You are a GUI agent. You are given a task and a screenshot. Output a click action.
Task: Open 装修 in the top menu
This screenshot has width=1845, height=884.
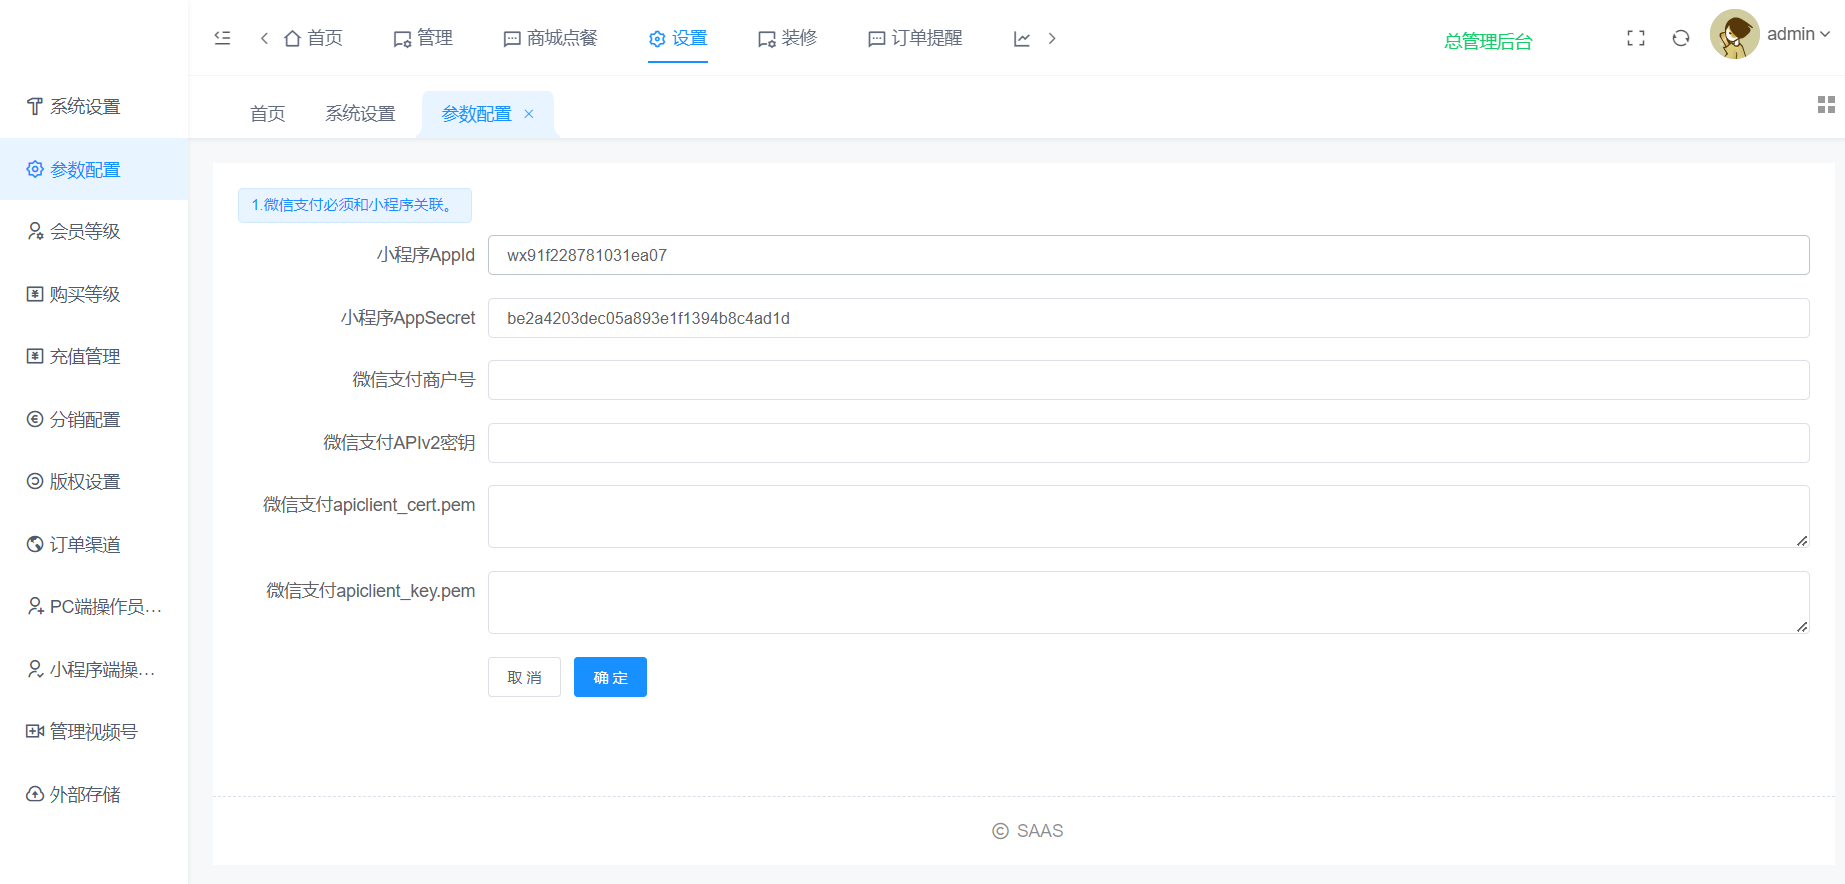tap(788, 38)
